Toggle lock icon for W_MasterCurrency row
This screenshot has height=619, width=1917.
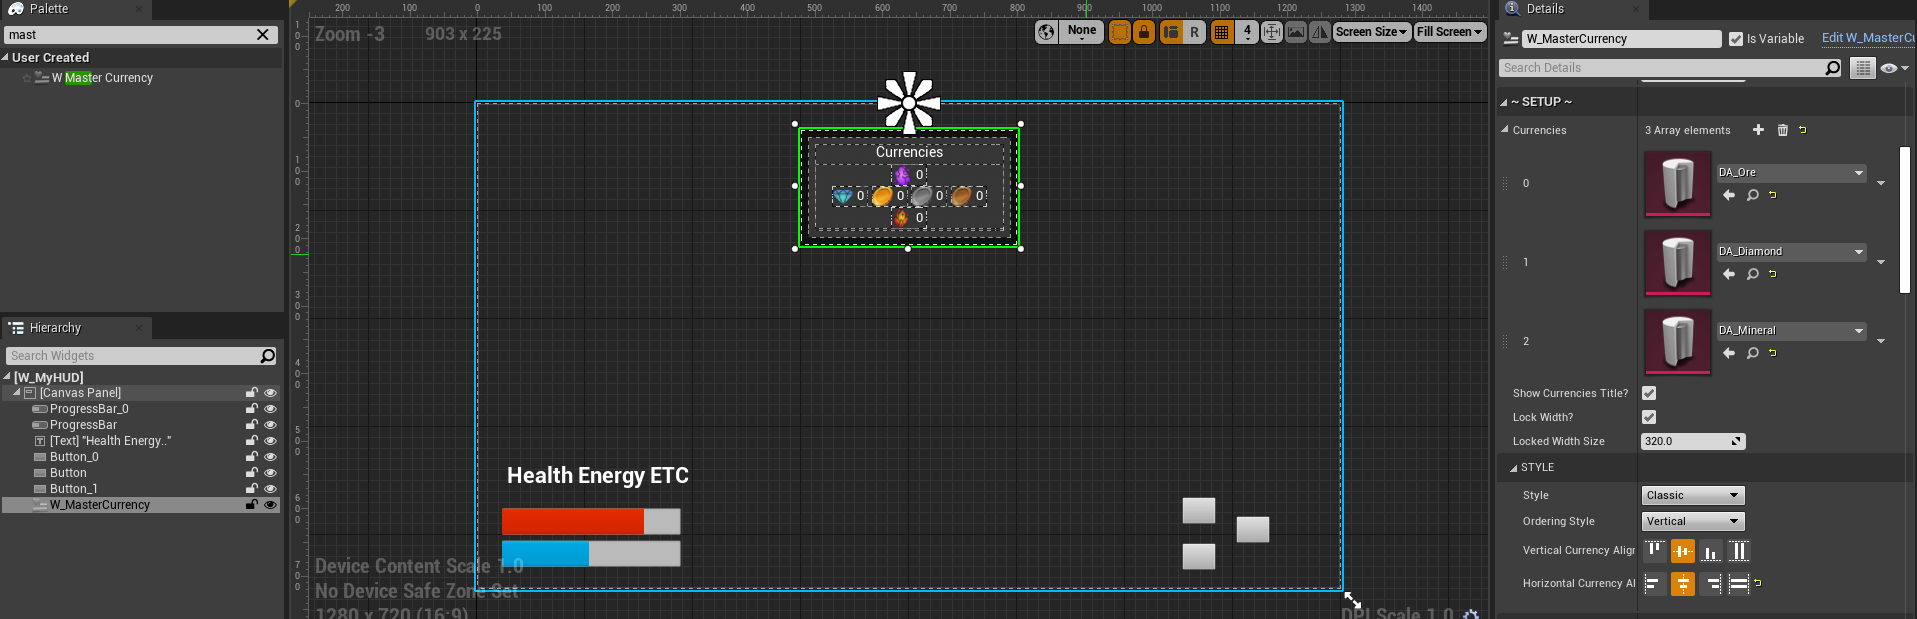coord(252,505)
